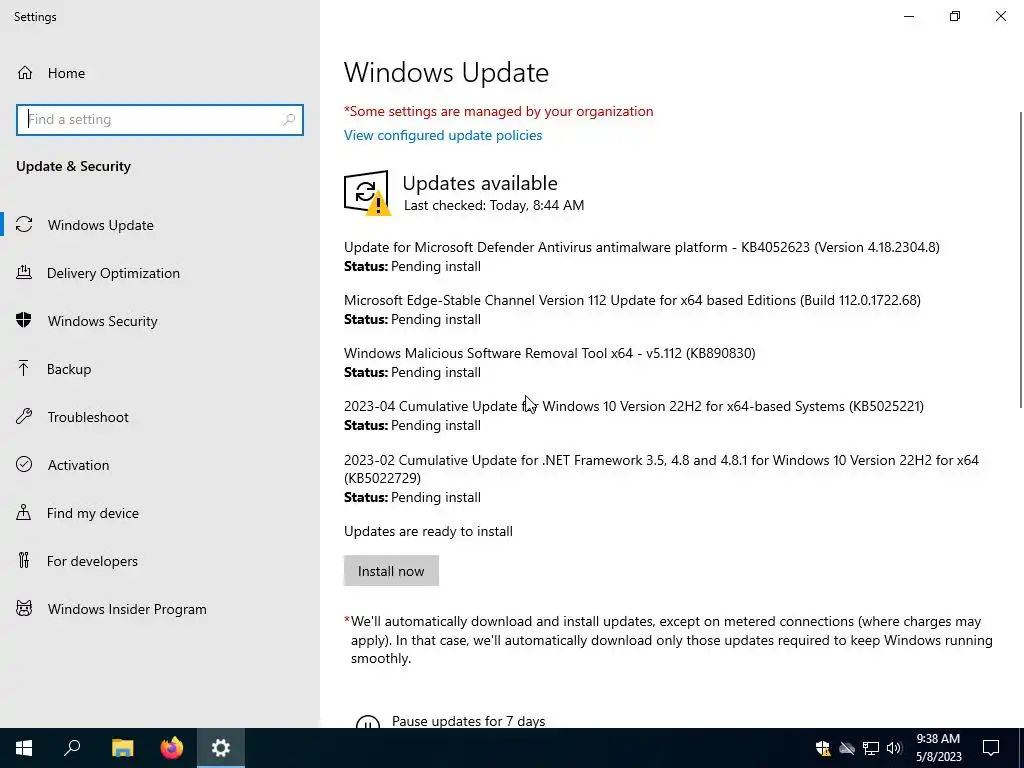Open File Explorer from the taskbar
The image size is (1024, 768).
122,748
